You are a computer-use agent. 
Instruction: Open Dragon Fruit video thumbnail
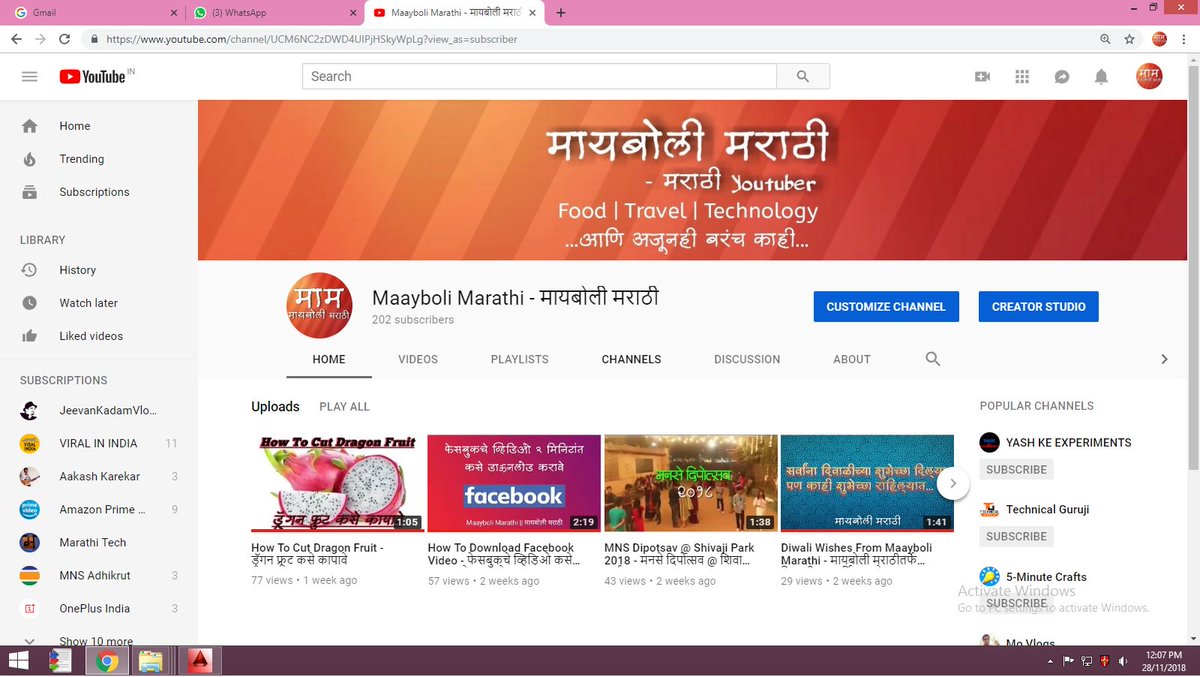337,483
